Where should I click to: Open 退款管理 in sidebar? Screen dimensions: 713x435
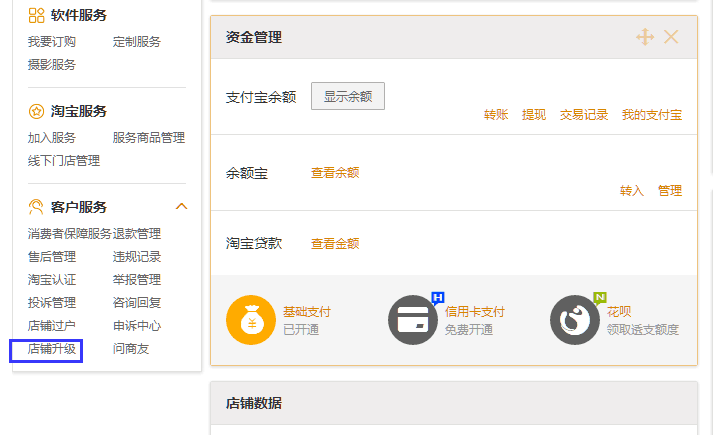click(x=137, y=234)
